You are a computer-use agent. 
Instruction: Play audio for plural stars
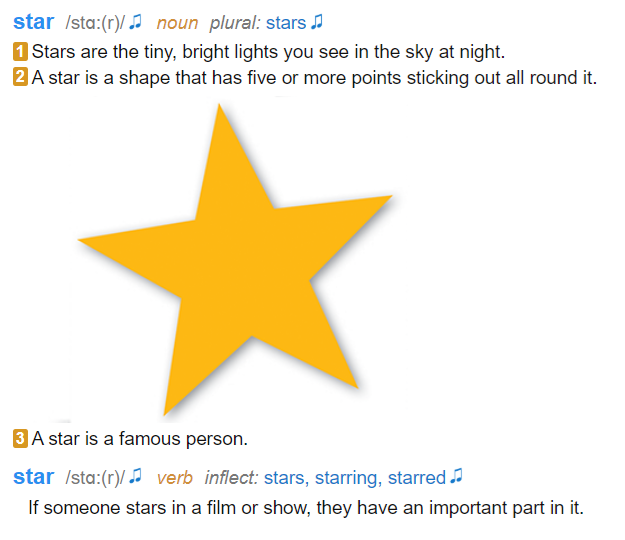[x=317, y=22]
